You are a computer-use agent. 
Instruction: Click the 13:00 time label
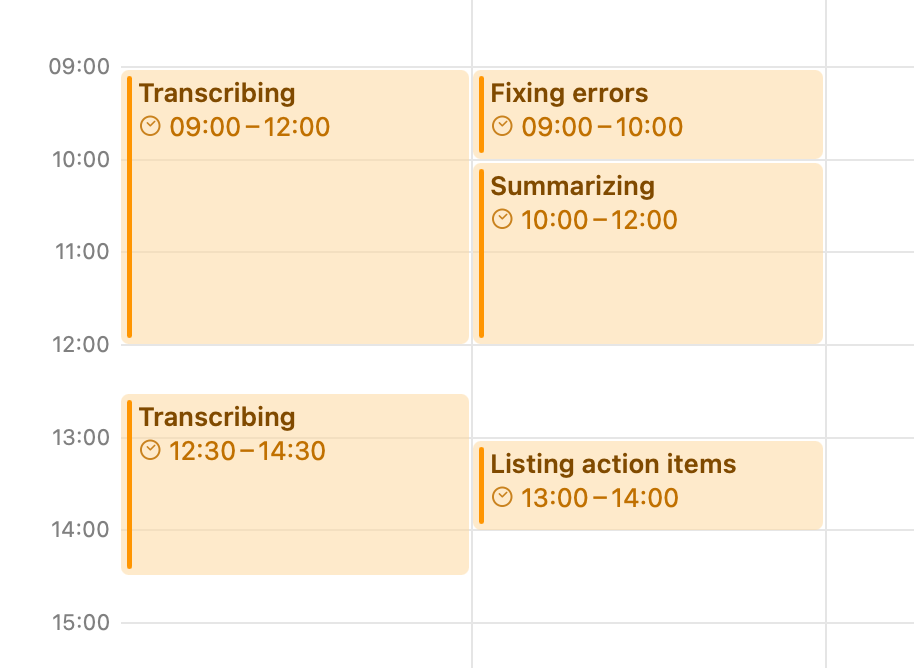click(x=80, y=437)
